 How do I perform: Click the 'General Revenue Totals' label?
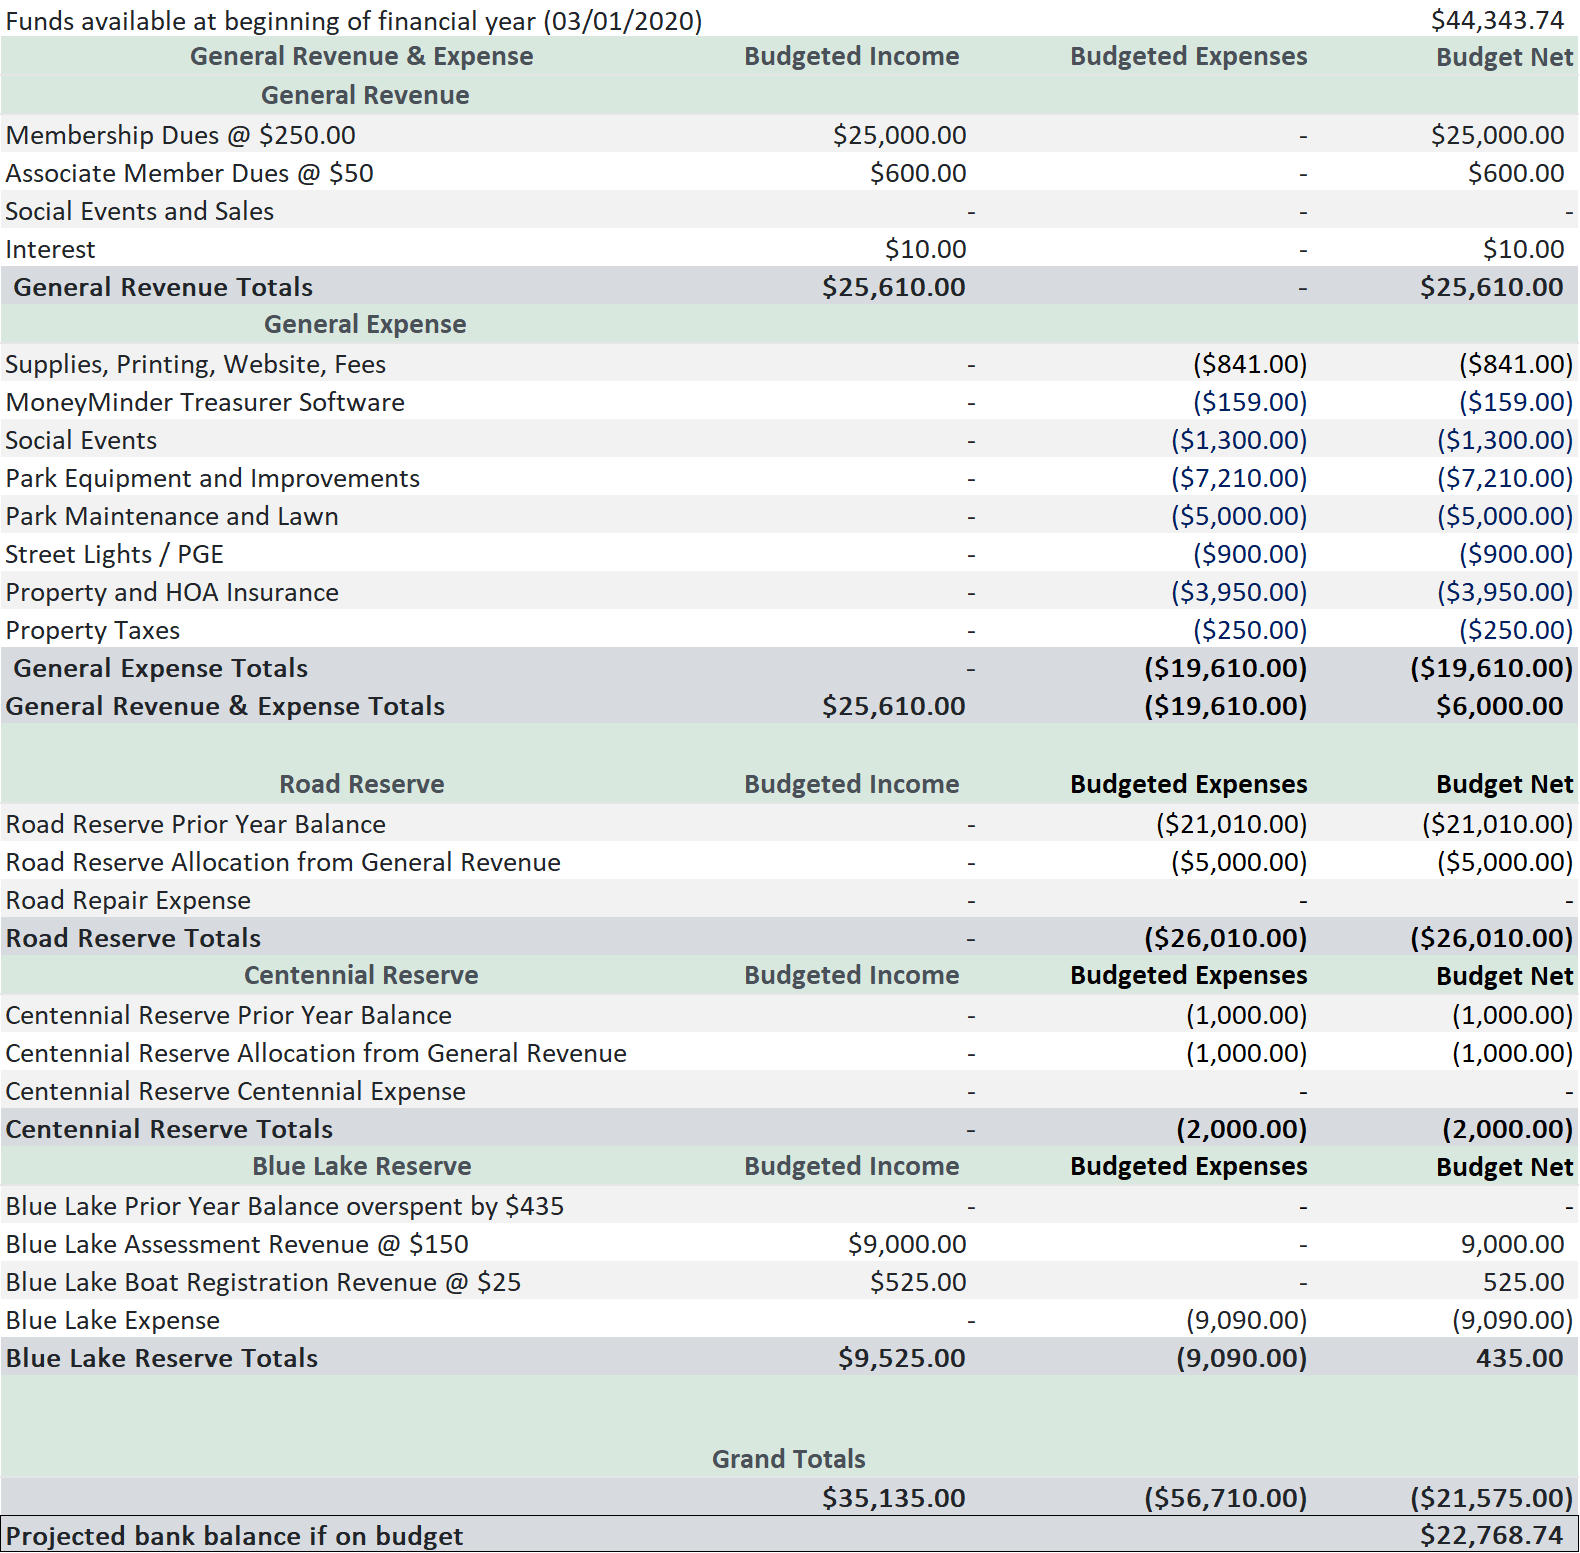click(163, 287)
